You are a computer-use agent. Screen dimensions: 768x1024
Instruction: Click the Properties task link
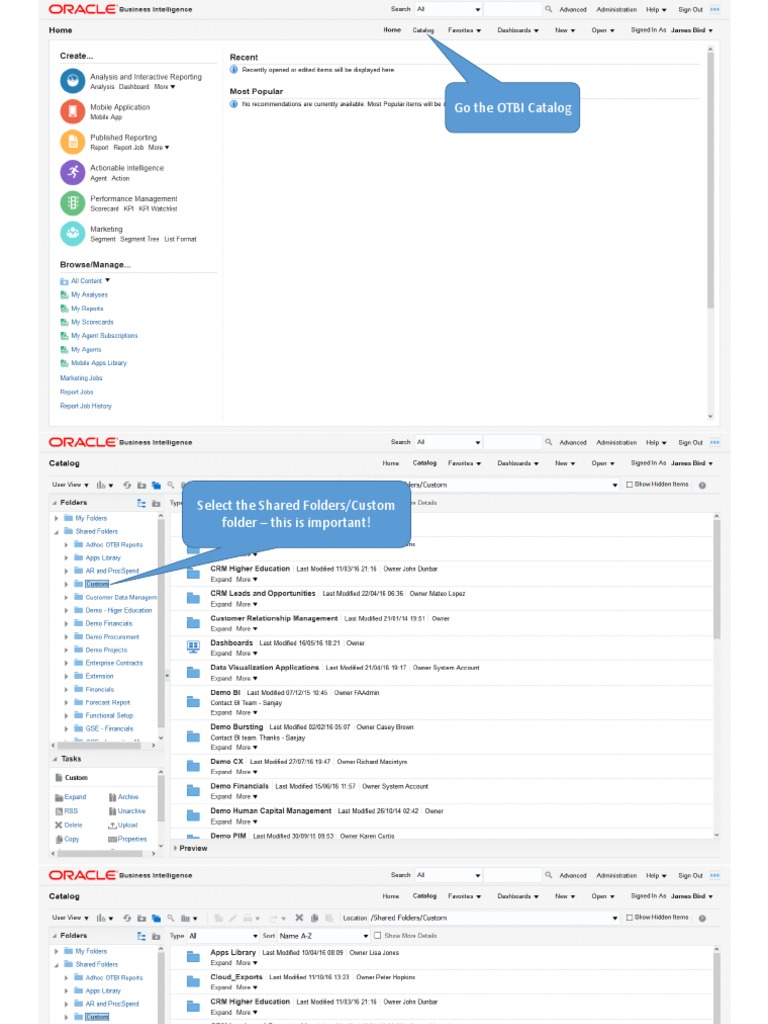133,839
